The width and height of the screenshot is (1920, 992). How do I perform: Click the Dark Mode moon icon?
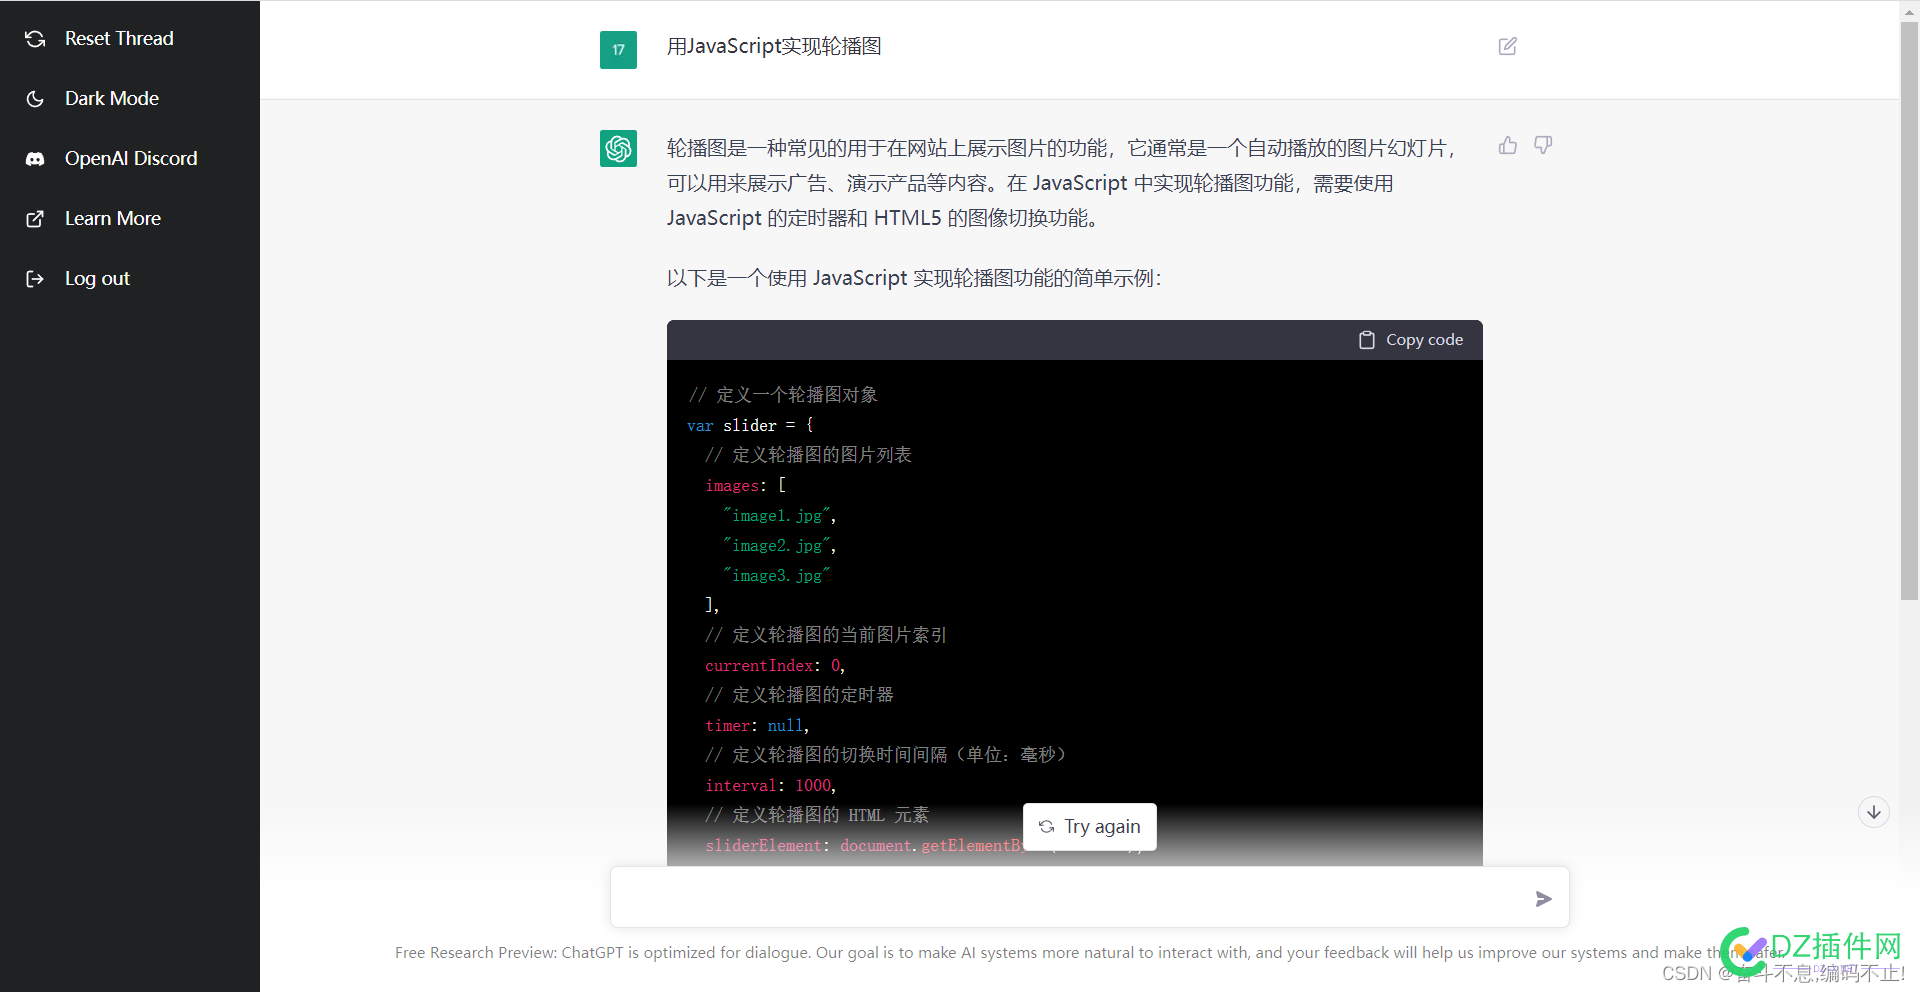35,99
